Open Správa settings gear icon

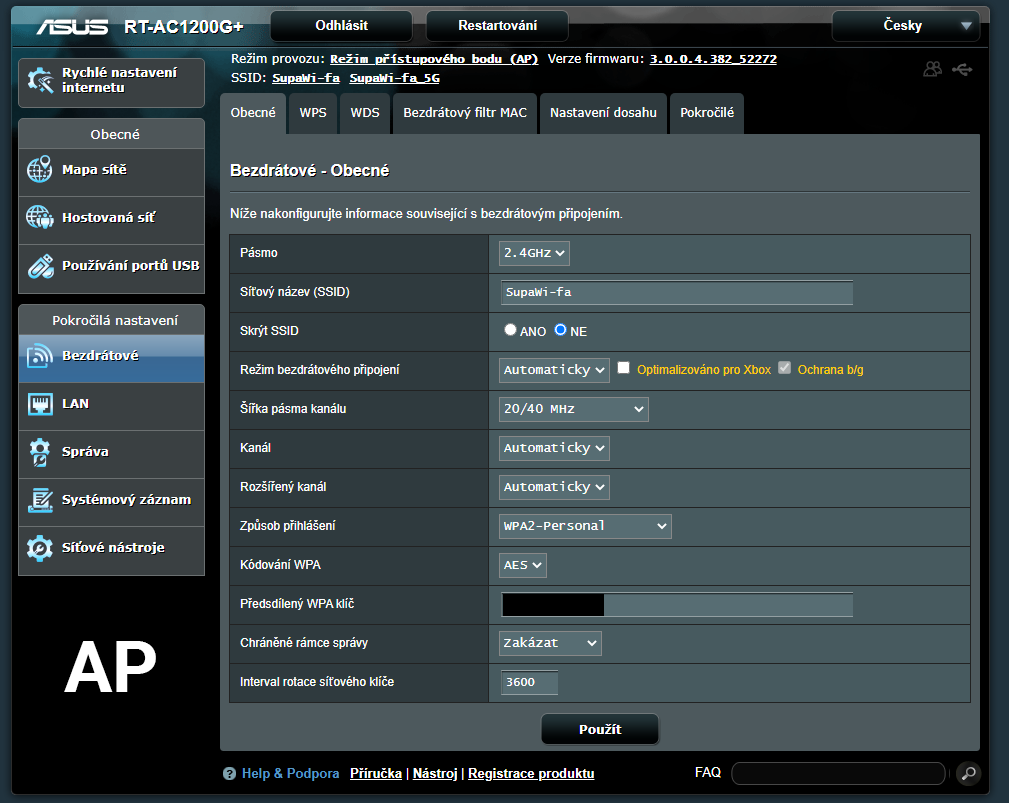(40, 452)
